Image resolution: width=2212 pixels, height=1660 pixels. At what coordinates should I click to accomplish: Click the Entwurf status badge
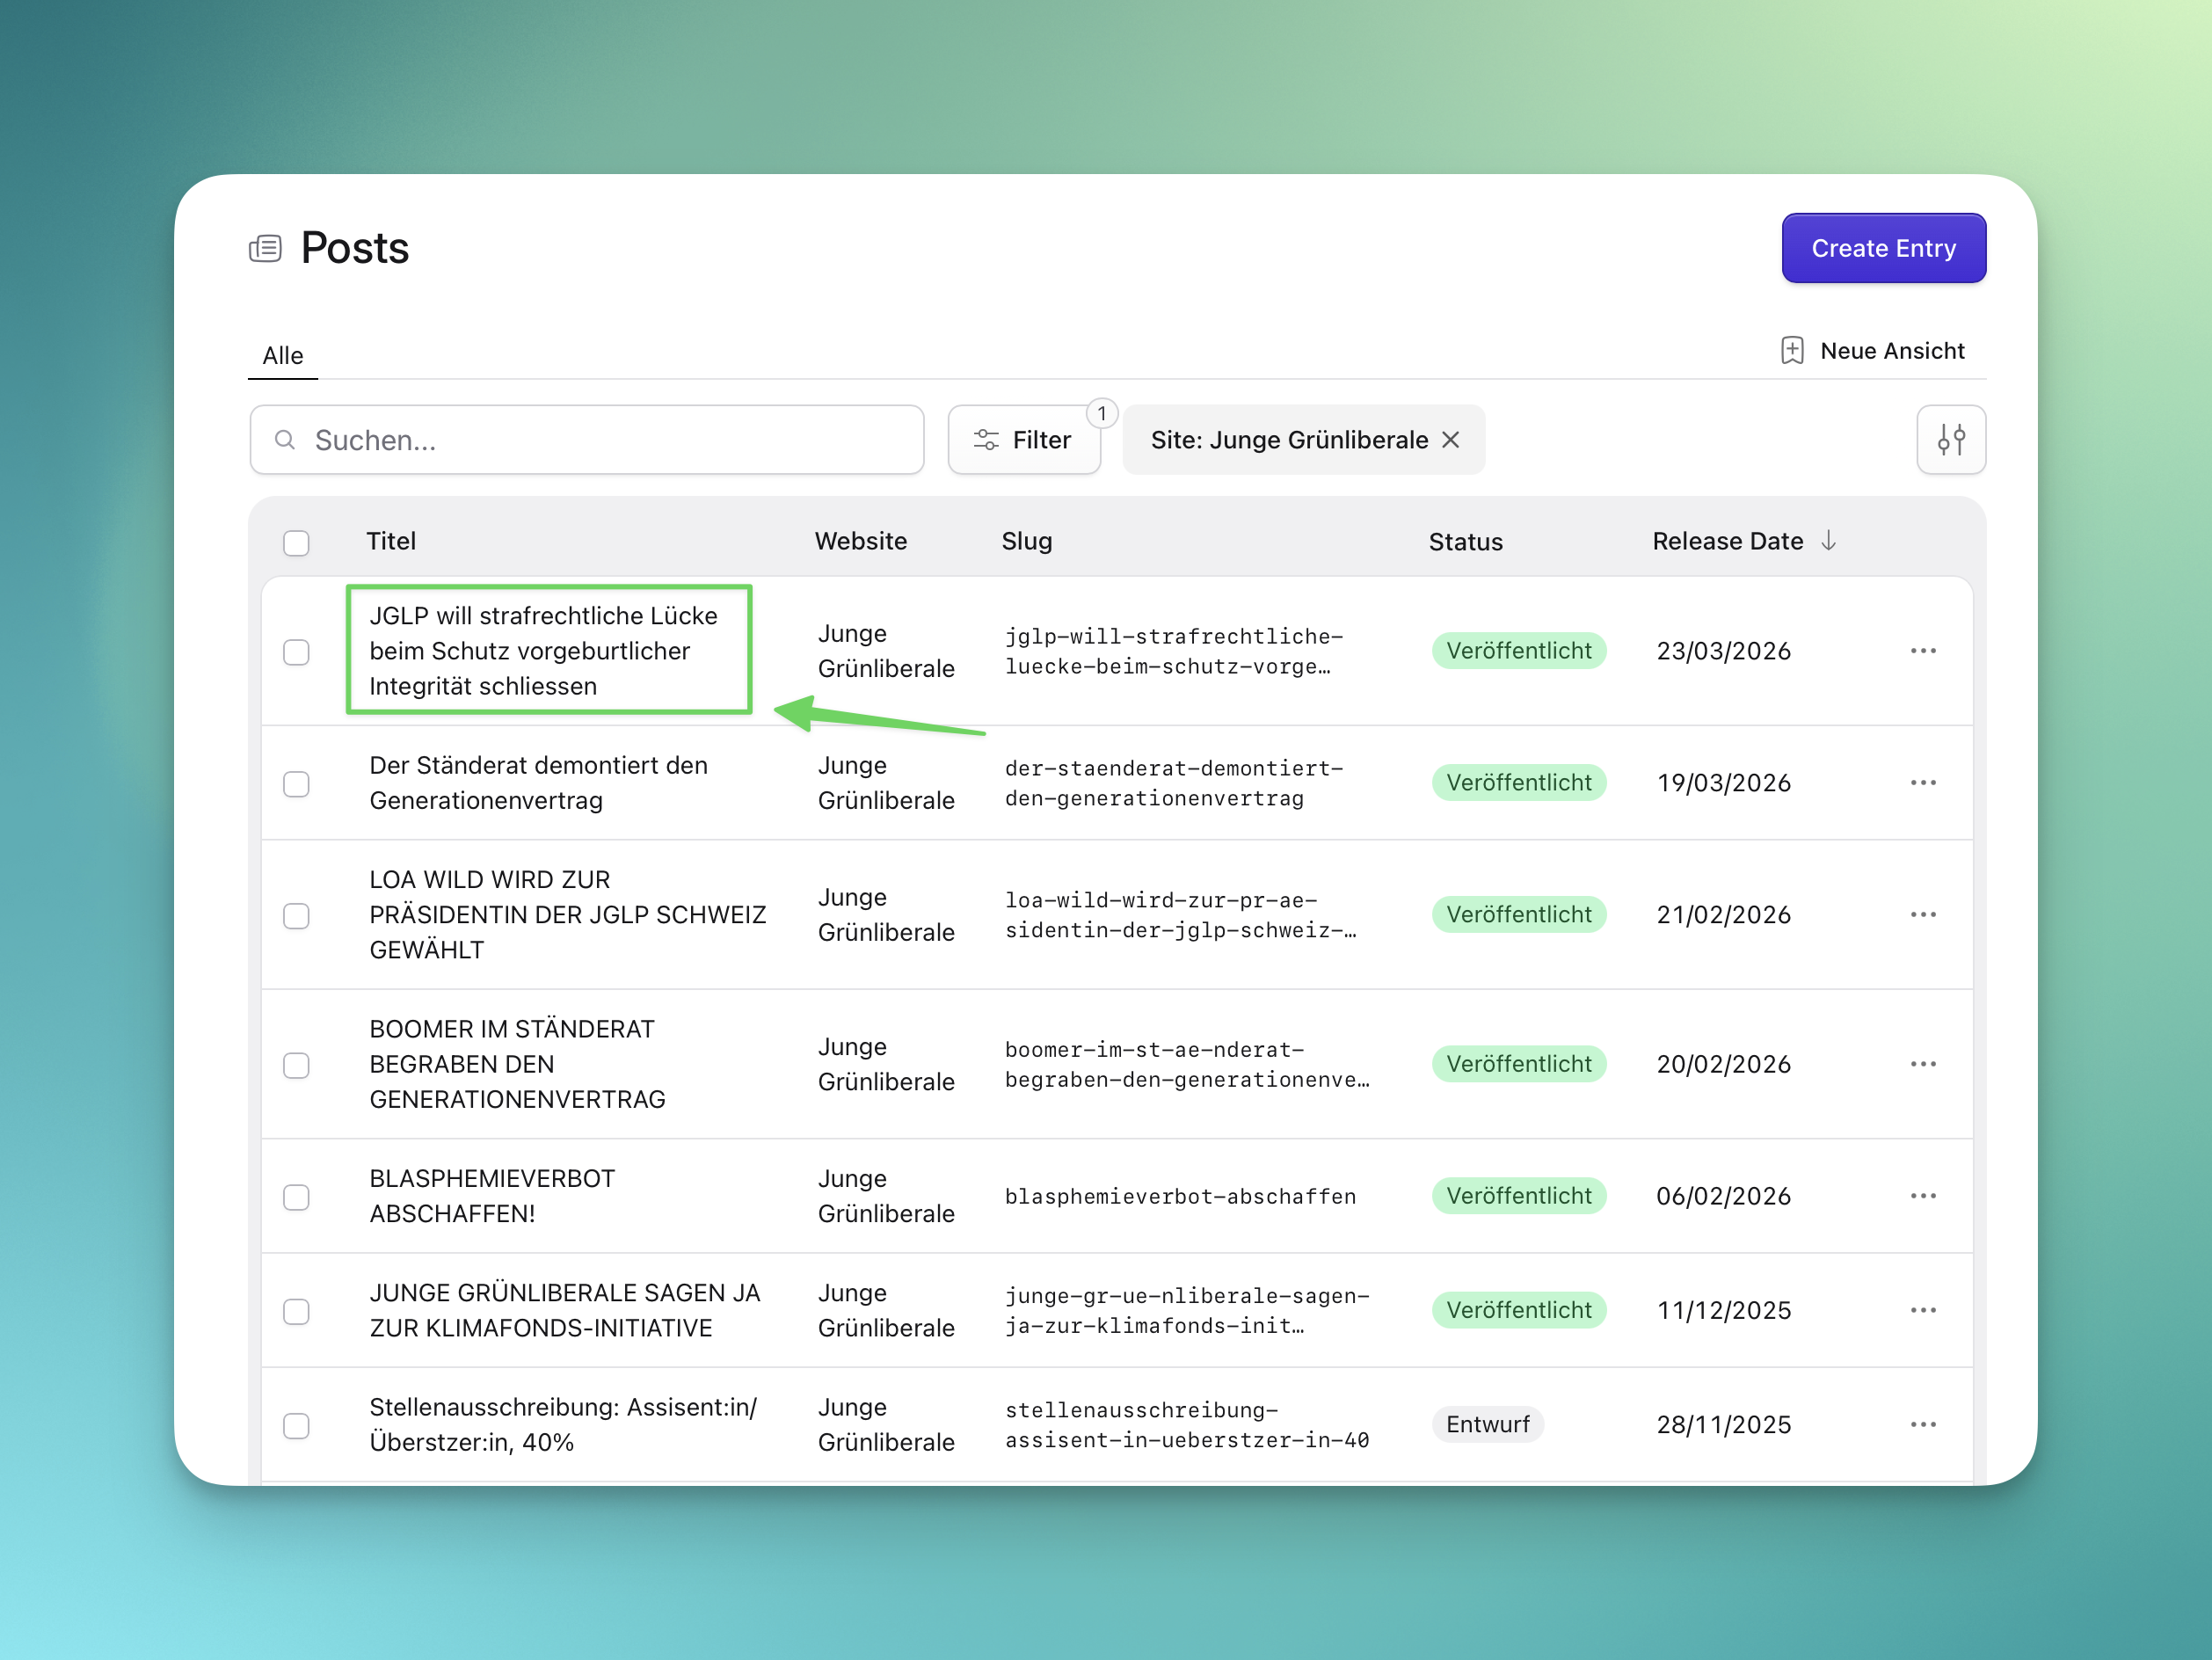coord(1487,1424)
